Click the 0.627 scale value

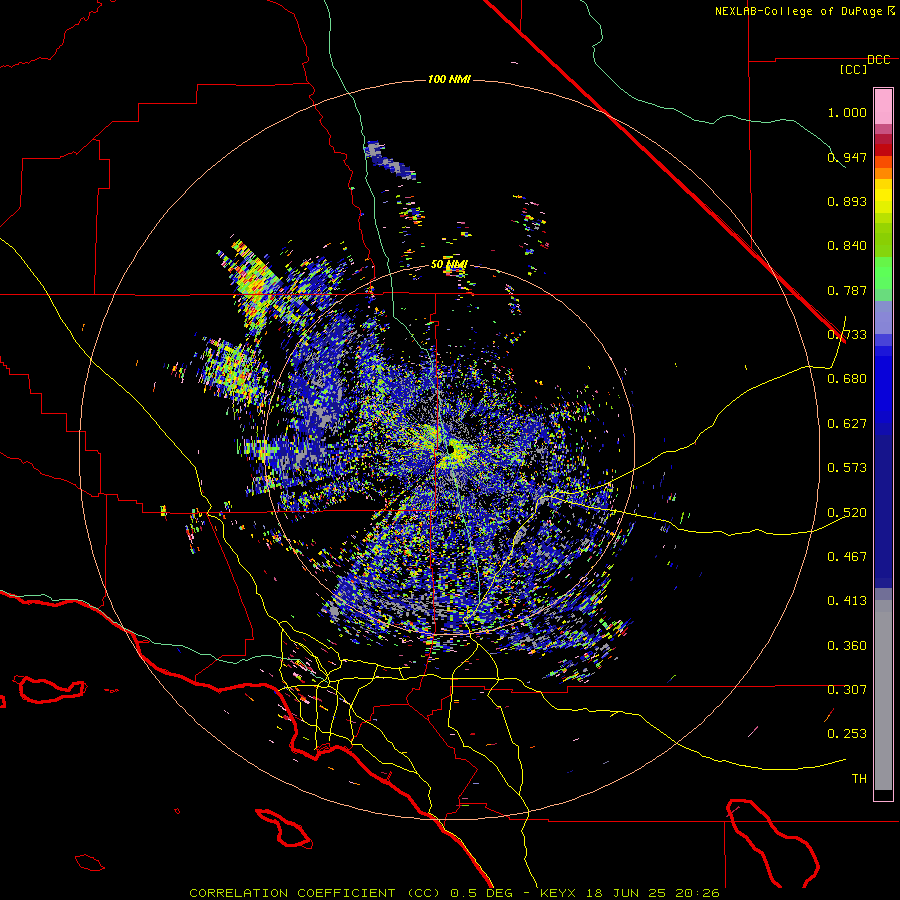(x=847, y=424)
